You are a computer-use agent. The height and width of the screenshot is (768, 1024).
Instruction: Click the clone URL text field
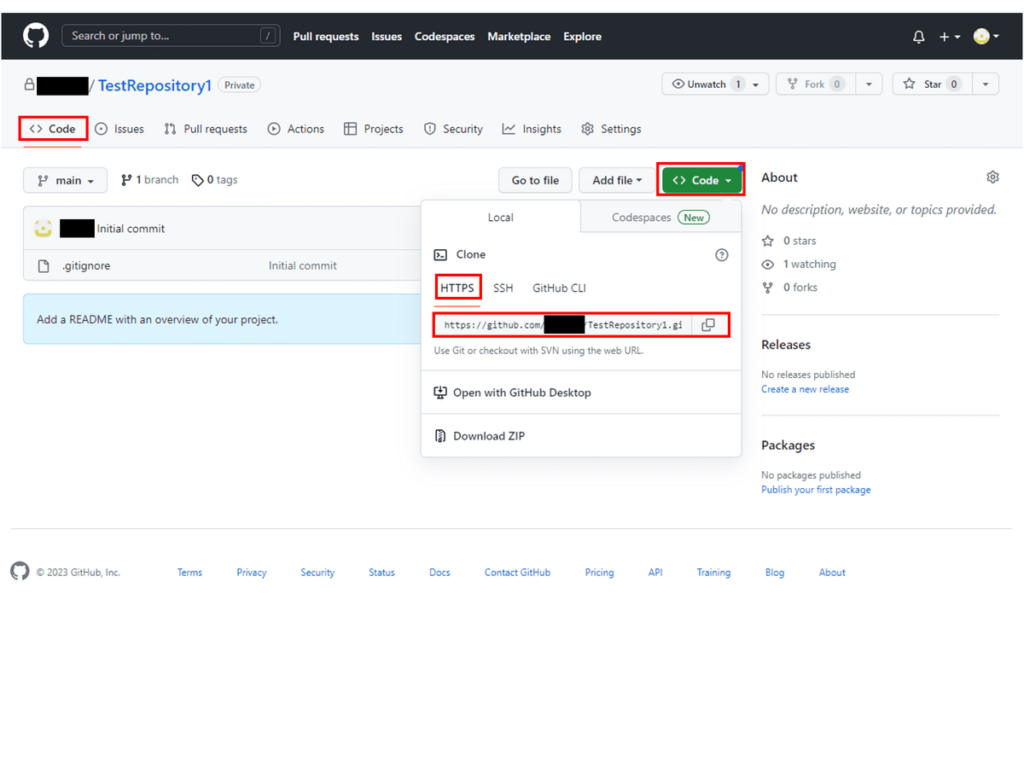click(562, 325)
